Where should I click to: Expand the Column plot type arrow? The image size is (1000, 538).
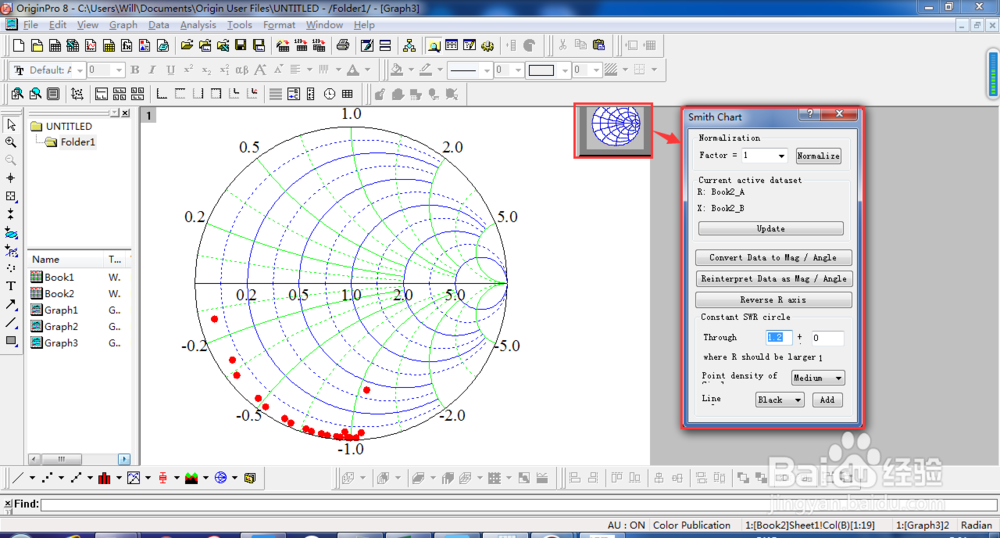pyautogui.click(x=119, y=477)
